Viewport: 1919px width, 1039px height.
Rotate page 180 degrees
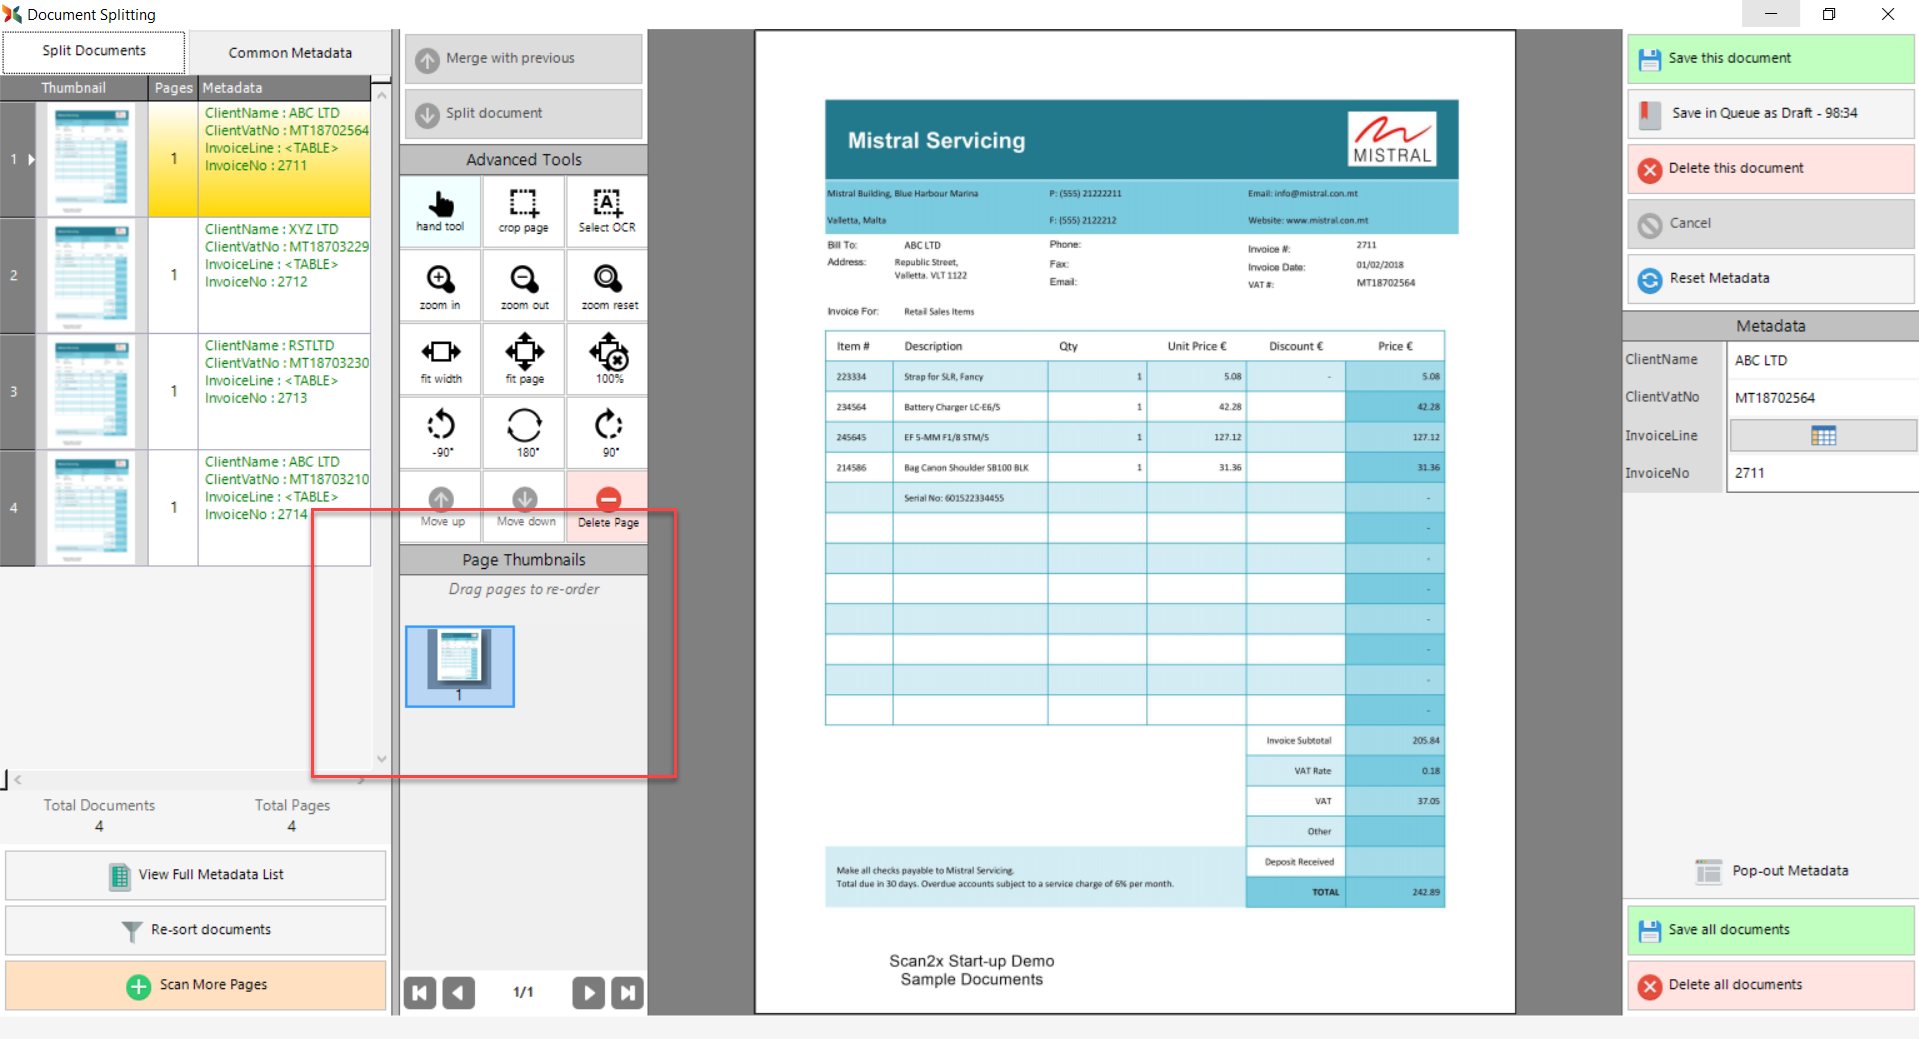[524, 433]
